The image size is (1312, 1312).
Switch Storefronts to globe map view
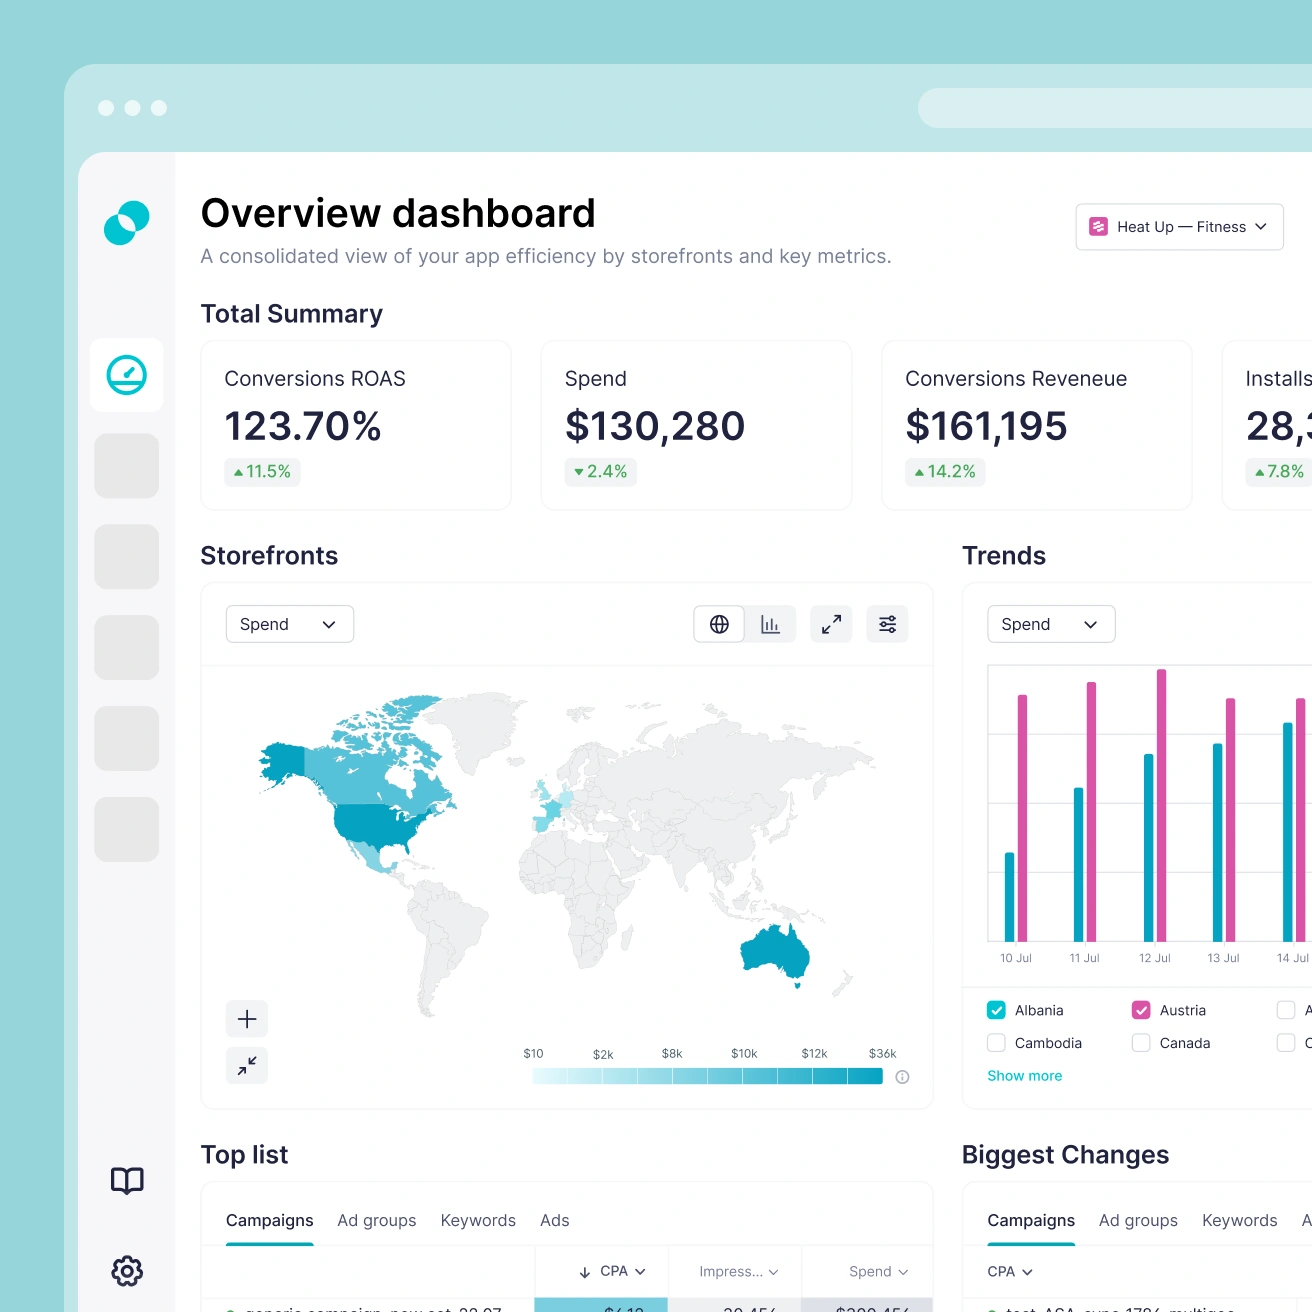coord(719,624)
